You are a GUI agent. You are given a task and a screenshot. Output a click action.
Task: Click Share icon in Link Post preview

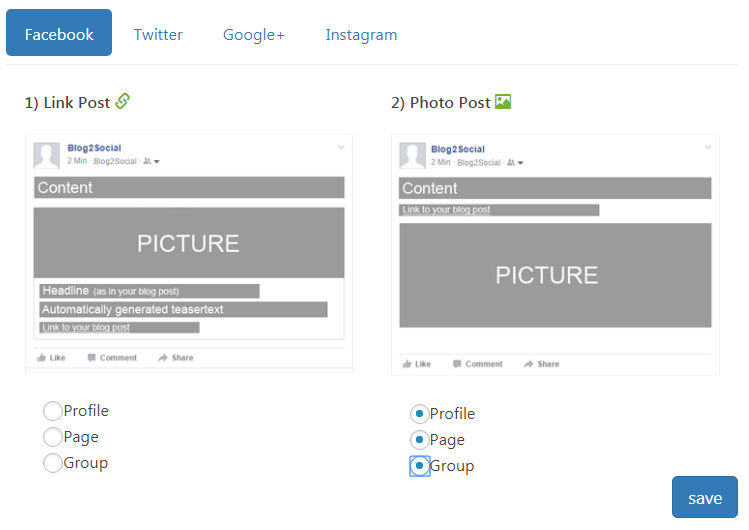(x=163, y=357)
